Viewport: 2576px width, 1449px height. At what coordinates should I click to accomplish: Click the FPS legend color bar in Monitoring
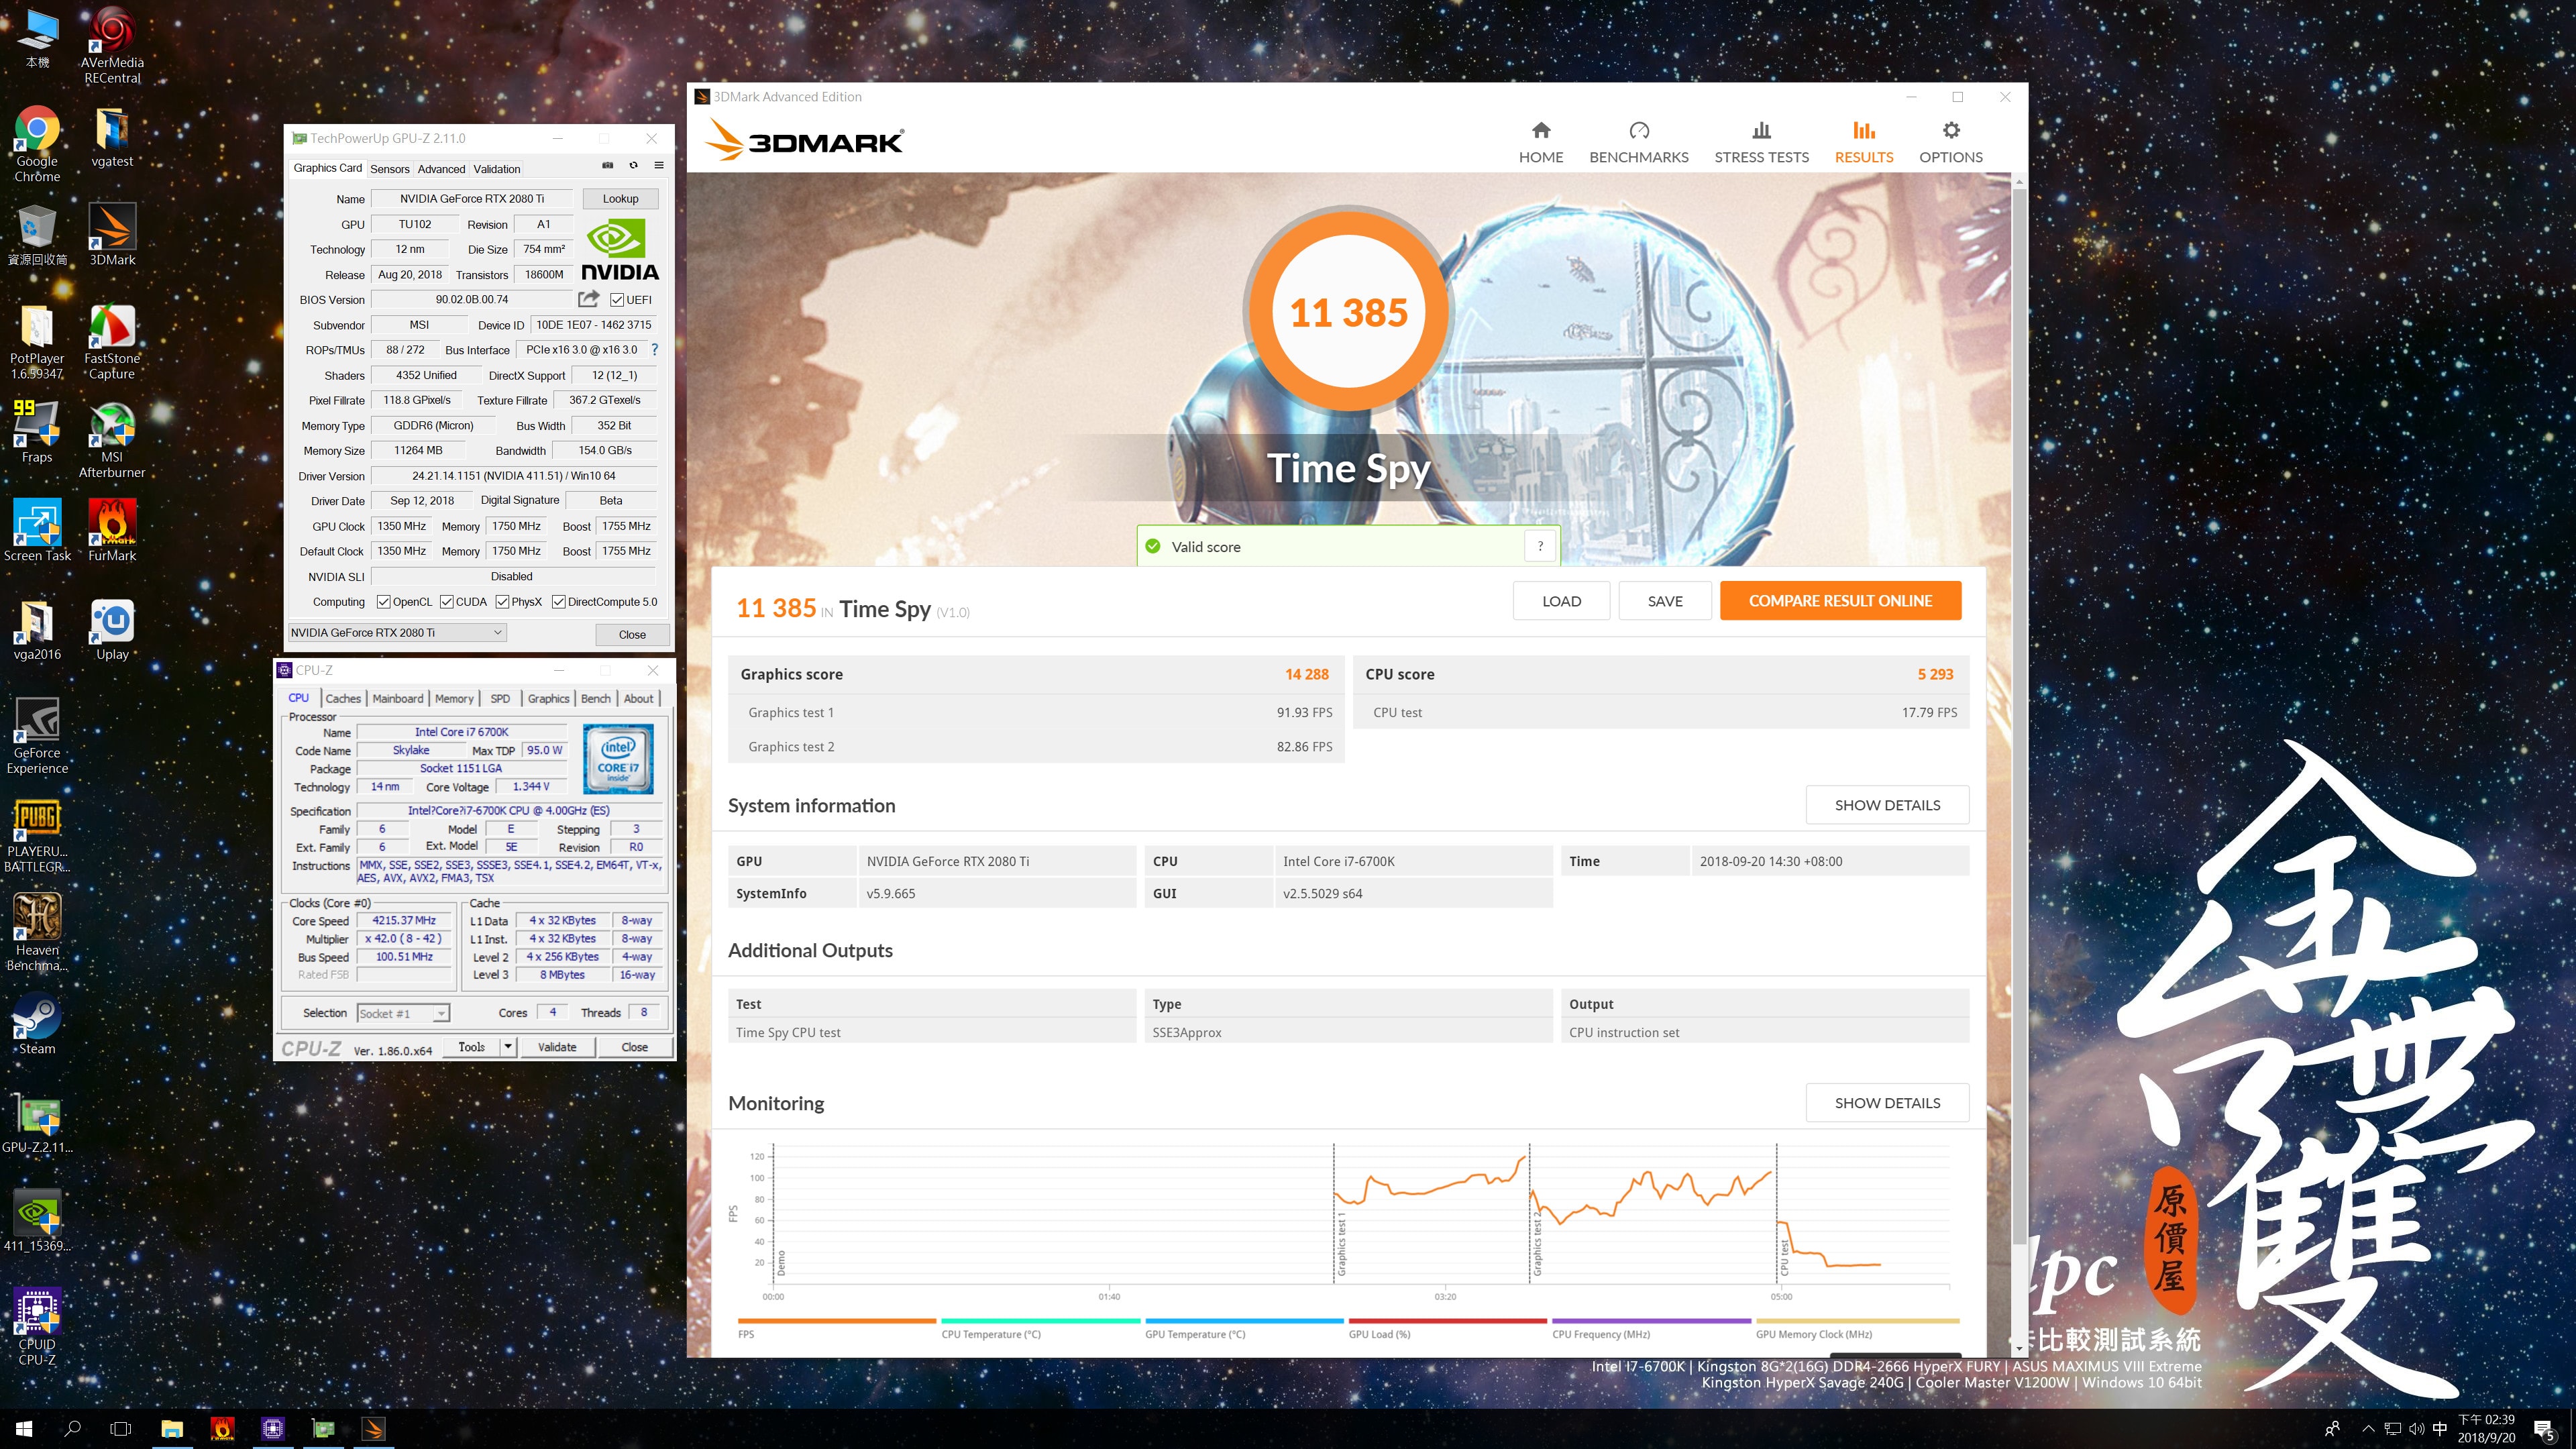click(836, 1321)
